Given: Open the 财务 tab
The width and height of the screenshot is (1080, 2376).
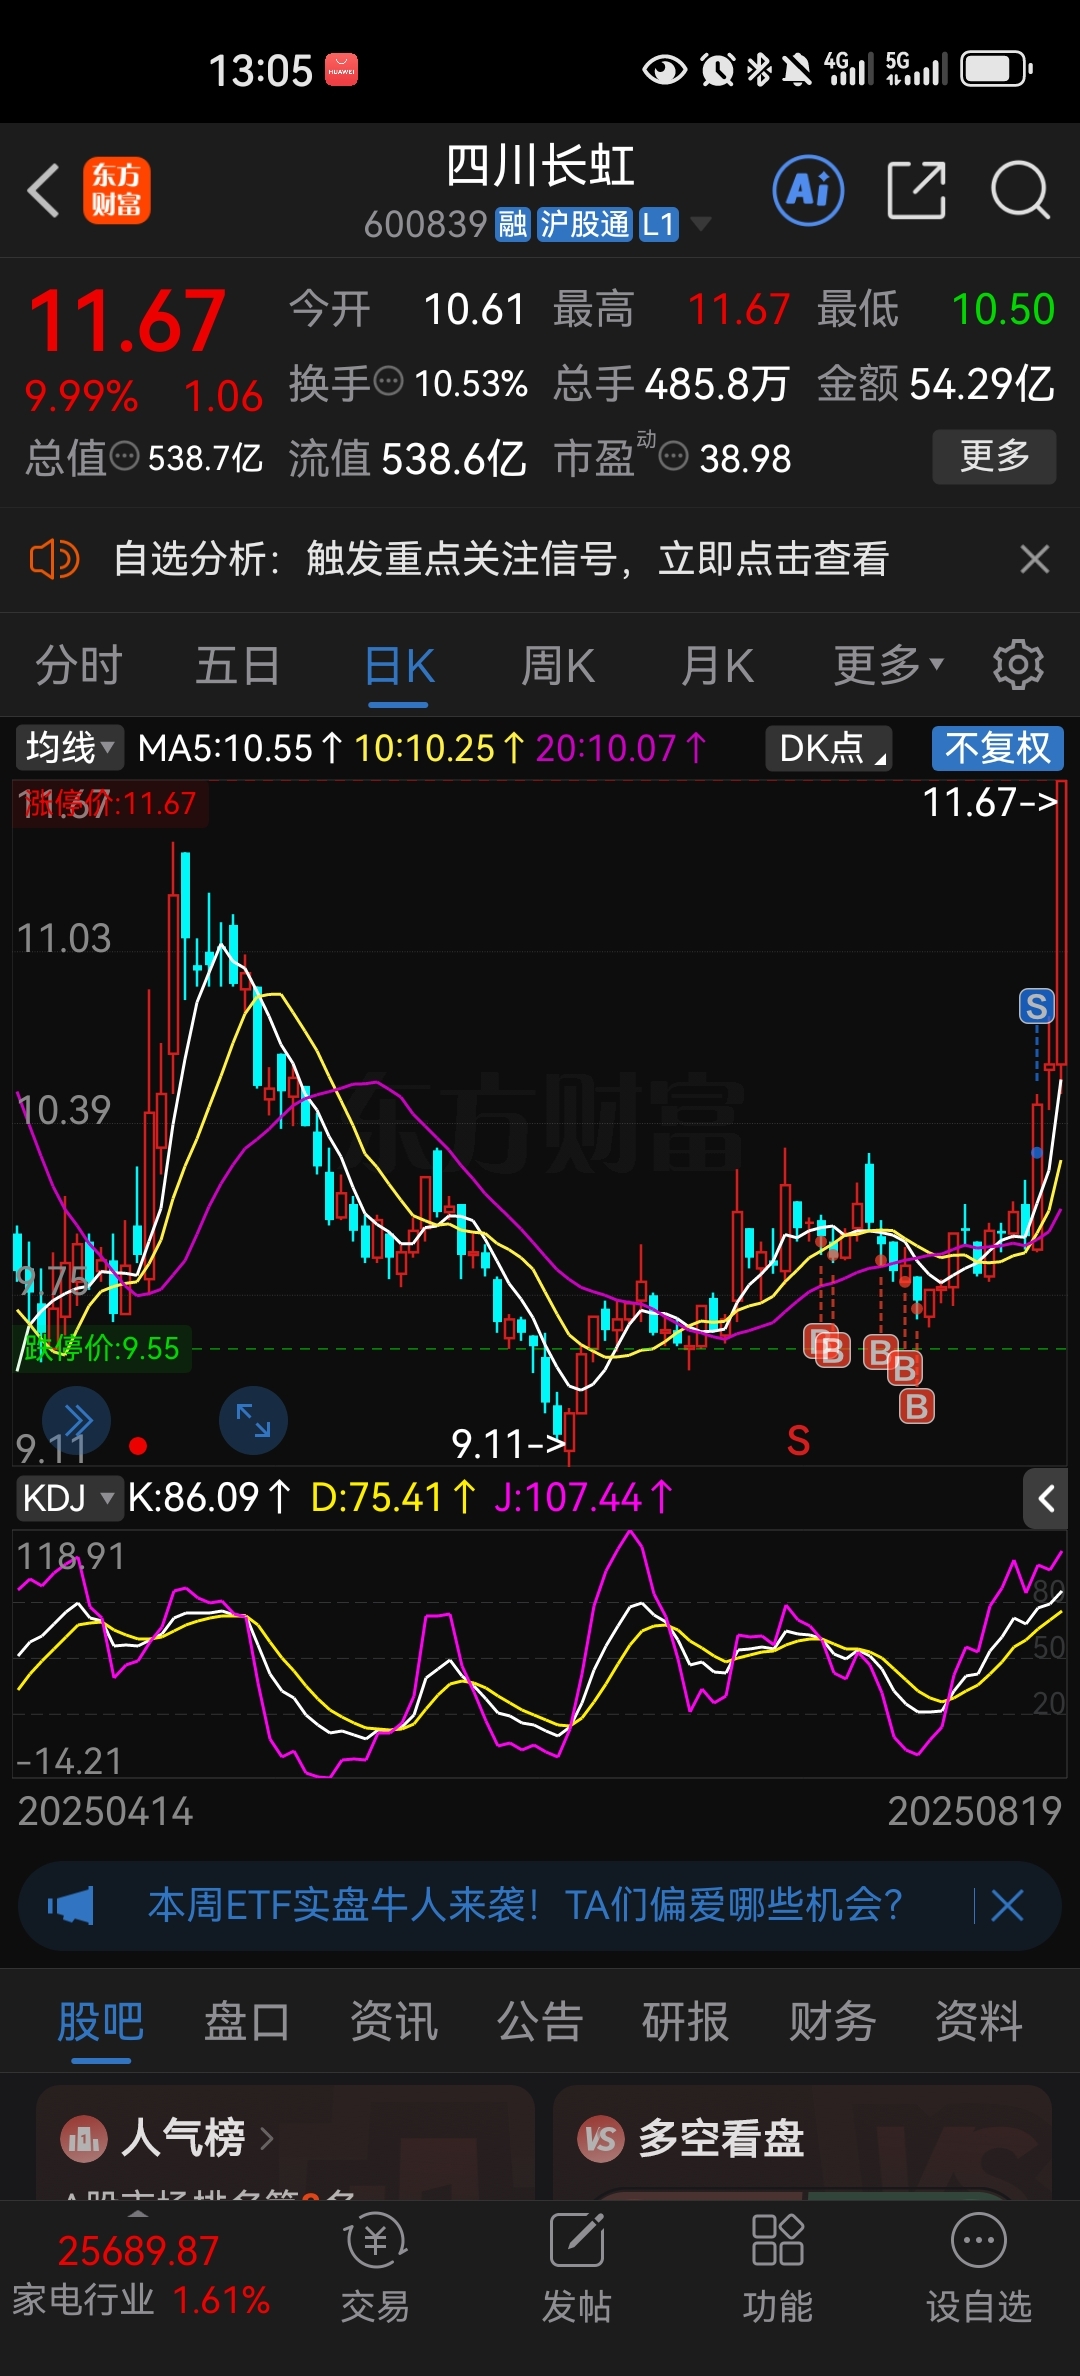Looking at the screenshot, I should tap(832, 2022).
